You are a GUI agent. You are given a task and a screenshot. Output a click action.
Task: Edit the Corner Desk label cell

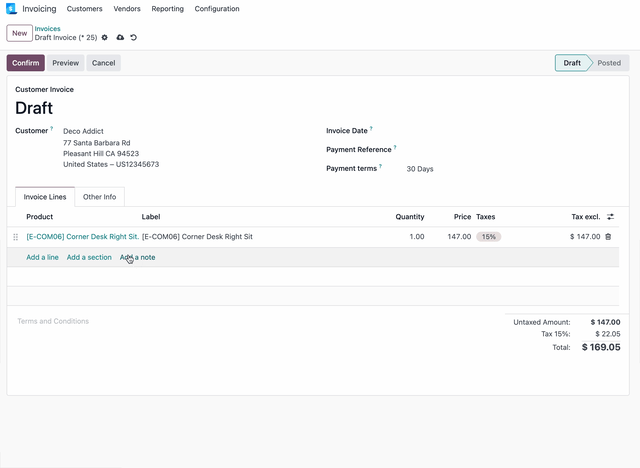pos(197,237)
